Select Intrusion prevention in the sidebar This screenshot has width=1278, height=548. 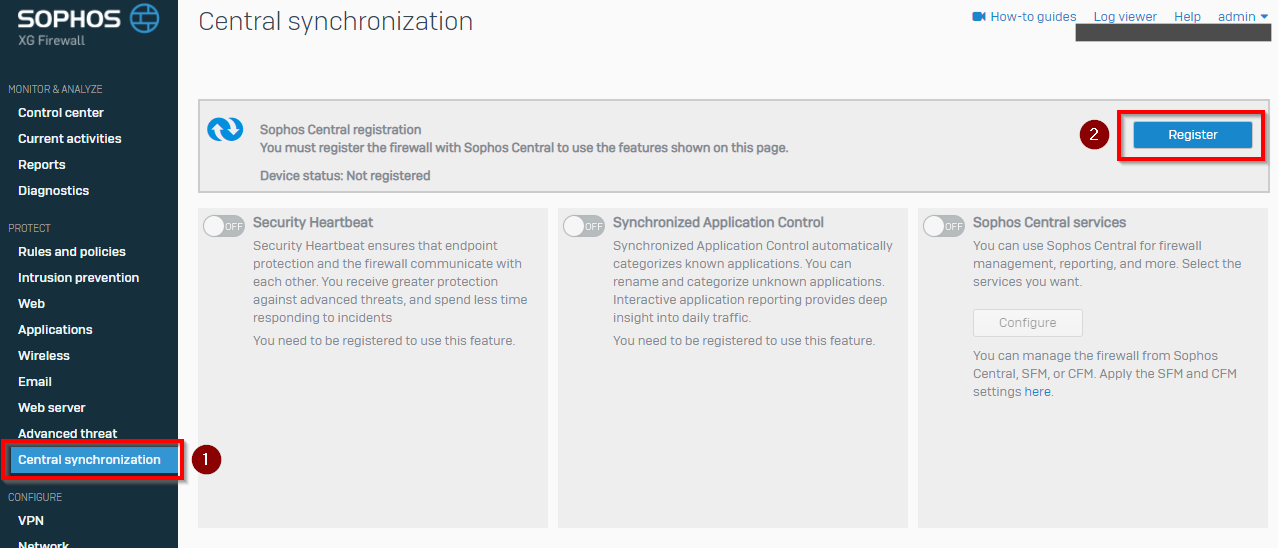coord(79,278)
